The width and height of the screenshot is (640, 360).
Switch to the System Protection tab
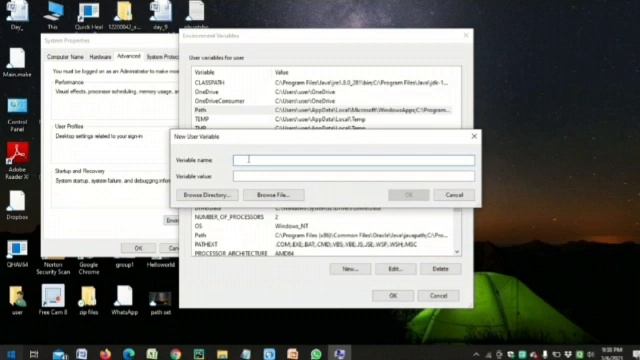[162, 57]
